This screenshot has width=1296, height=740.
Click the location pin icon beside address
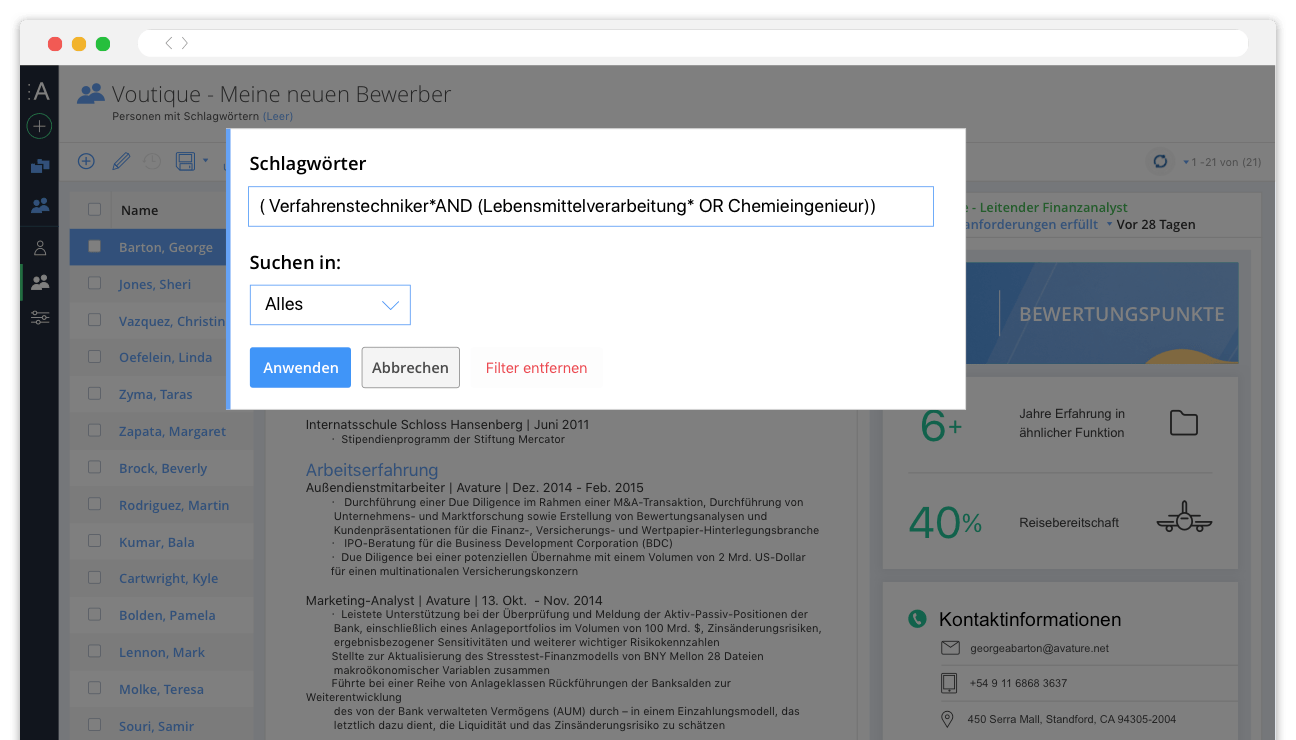click(948, 719)
